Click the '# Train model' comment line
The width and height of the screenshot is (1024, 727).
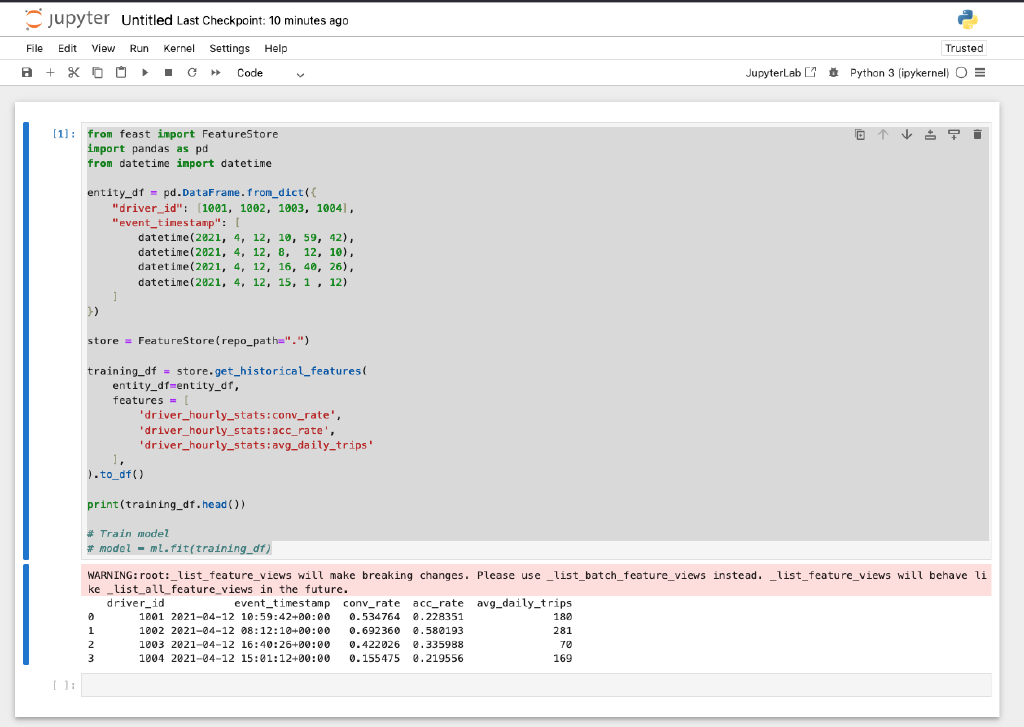[x=128, y=534]
